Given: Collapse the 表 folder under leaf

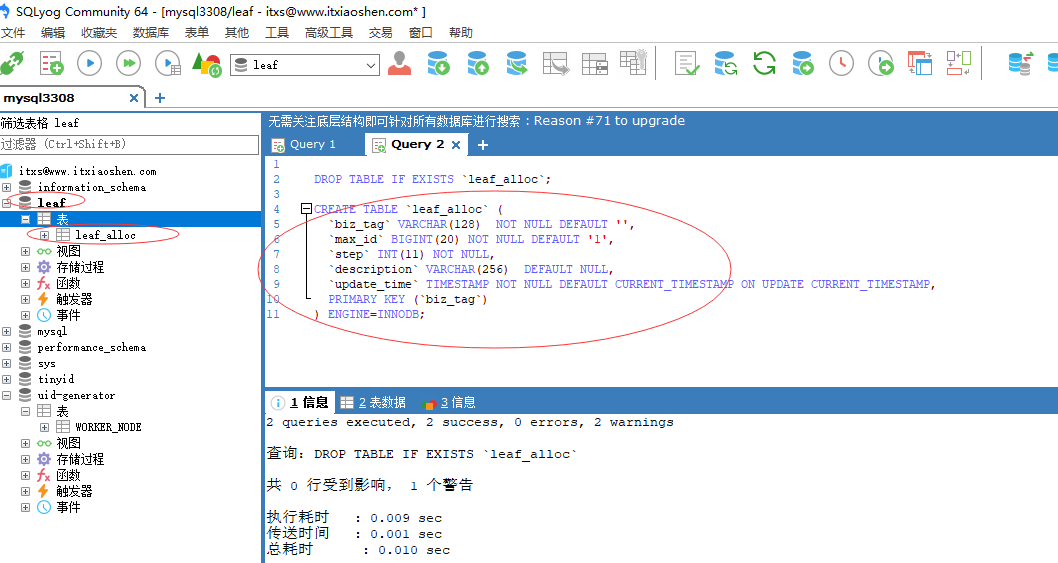Looking at the screenshot, I should (x=25, y=219).
